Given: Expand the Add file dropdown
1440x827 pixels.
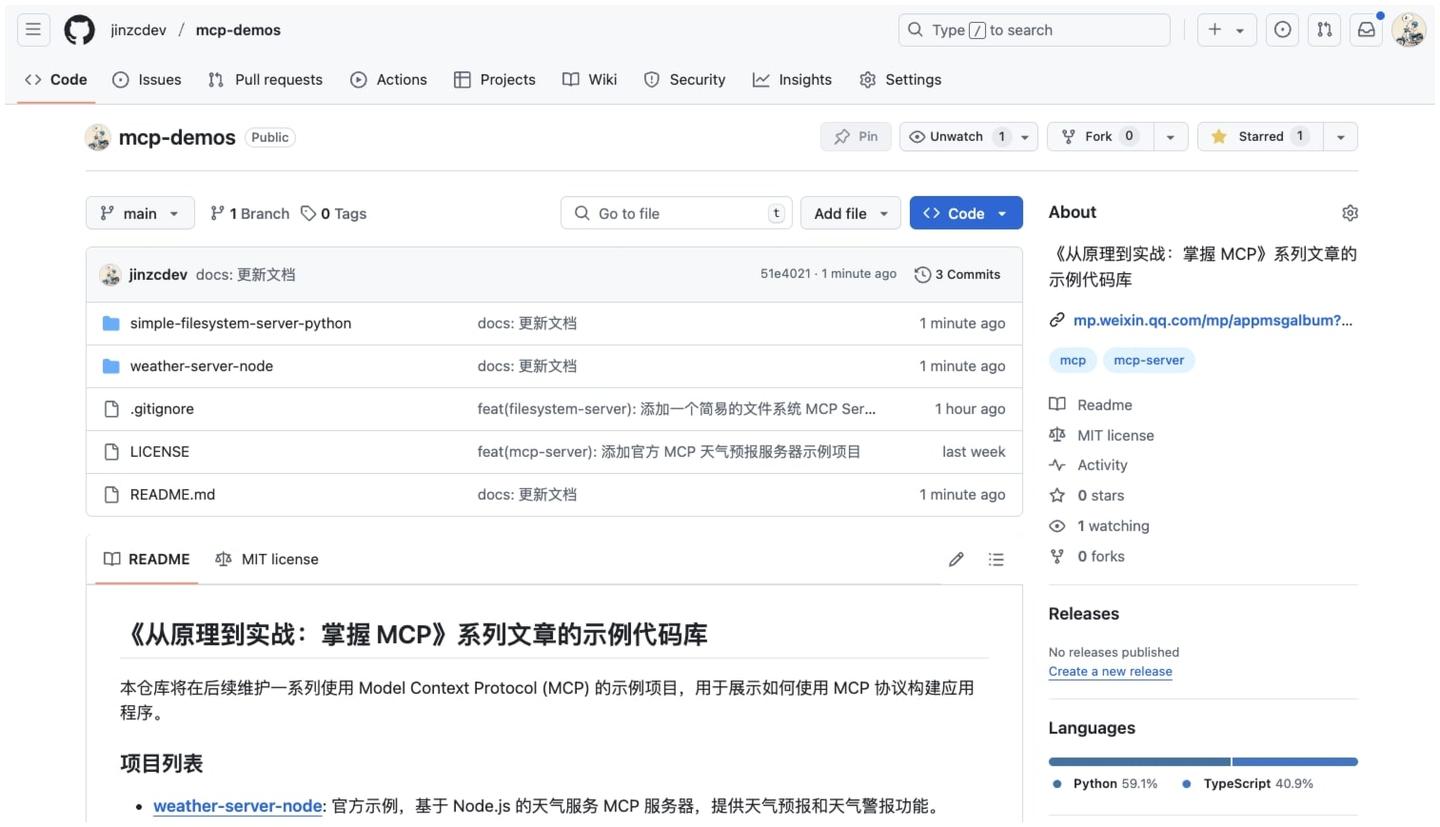Looking at the screenshot, I should click(x=850, y=213).
